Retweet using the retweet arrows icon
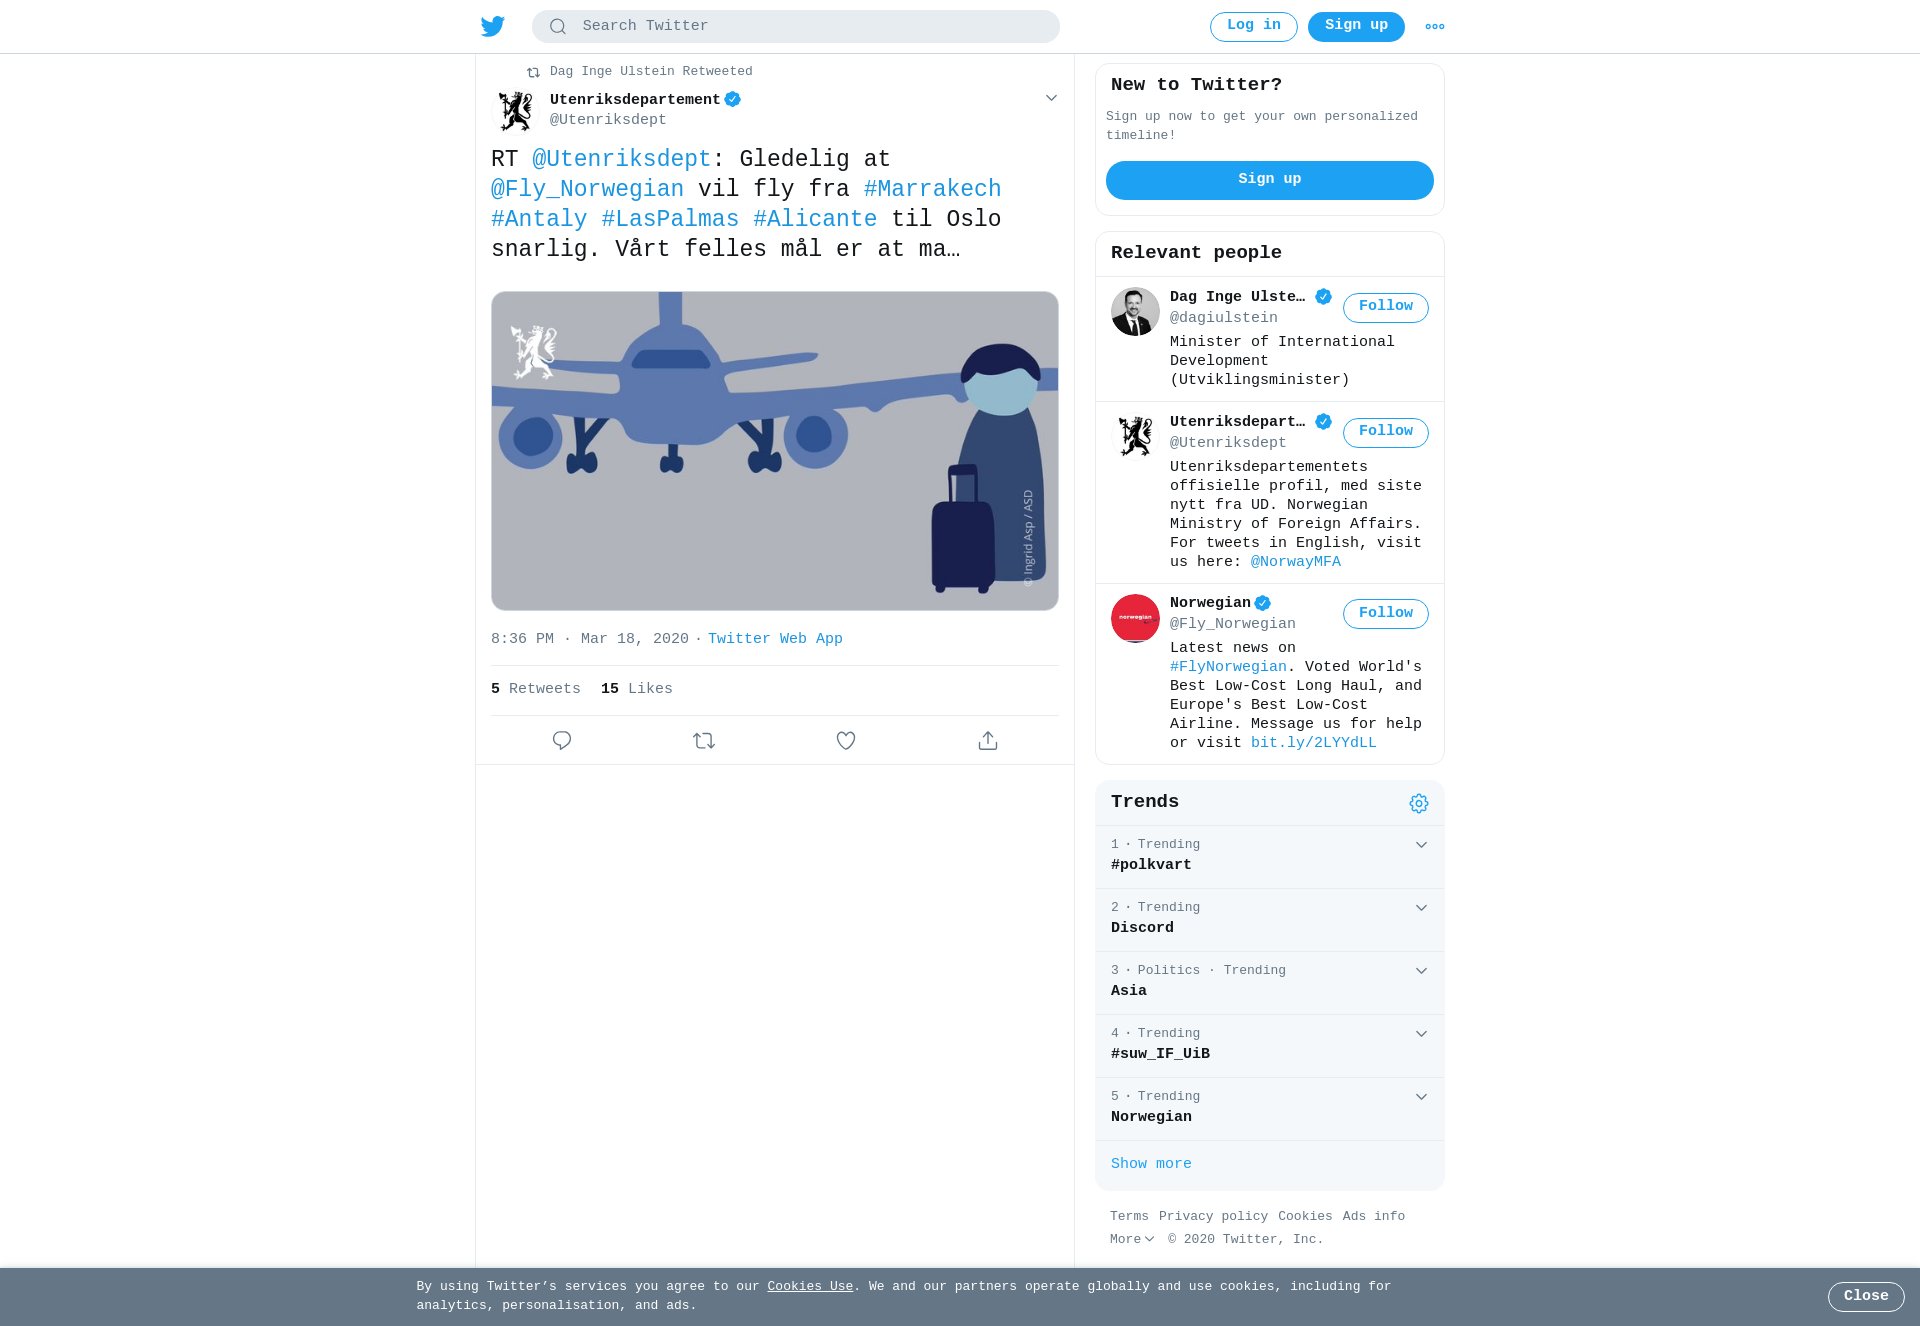1920x1326 pixels. click(x=704, y=740)
